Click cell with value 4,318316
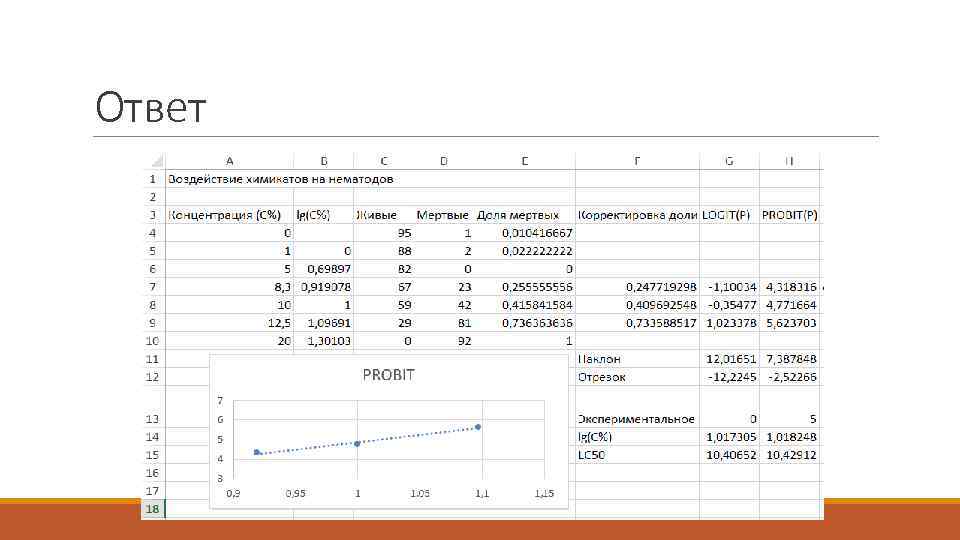 pyautogui.click(x=789, y=287)
